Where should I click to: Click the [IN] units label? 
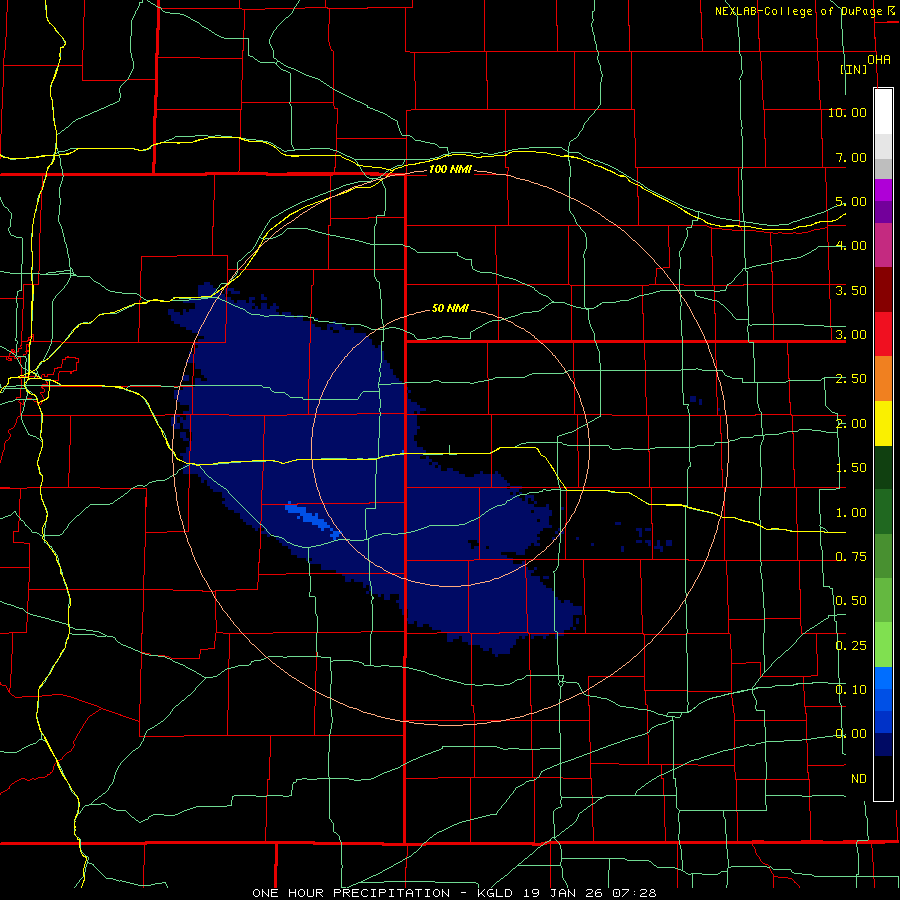coord(854,69)
